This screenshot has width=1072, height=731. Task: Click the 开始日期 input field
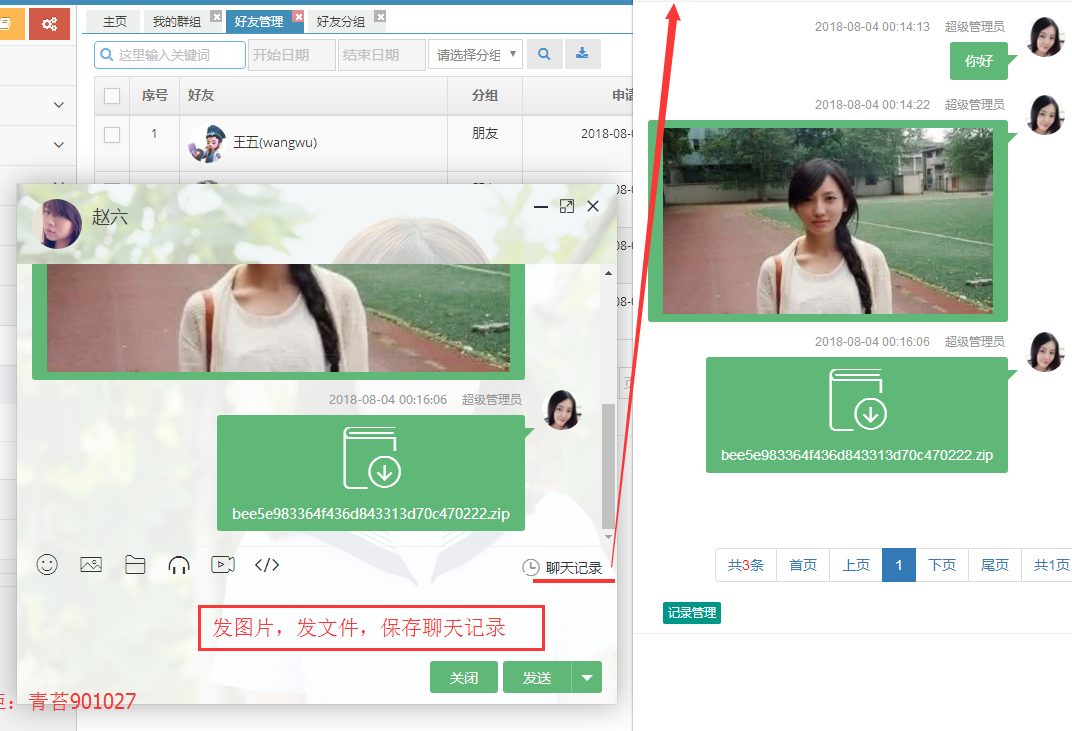coord(291,55)
